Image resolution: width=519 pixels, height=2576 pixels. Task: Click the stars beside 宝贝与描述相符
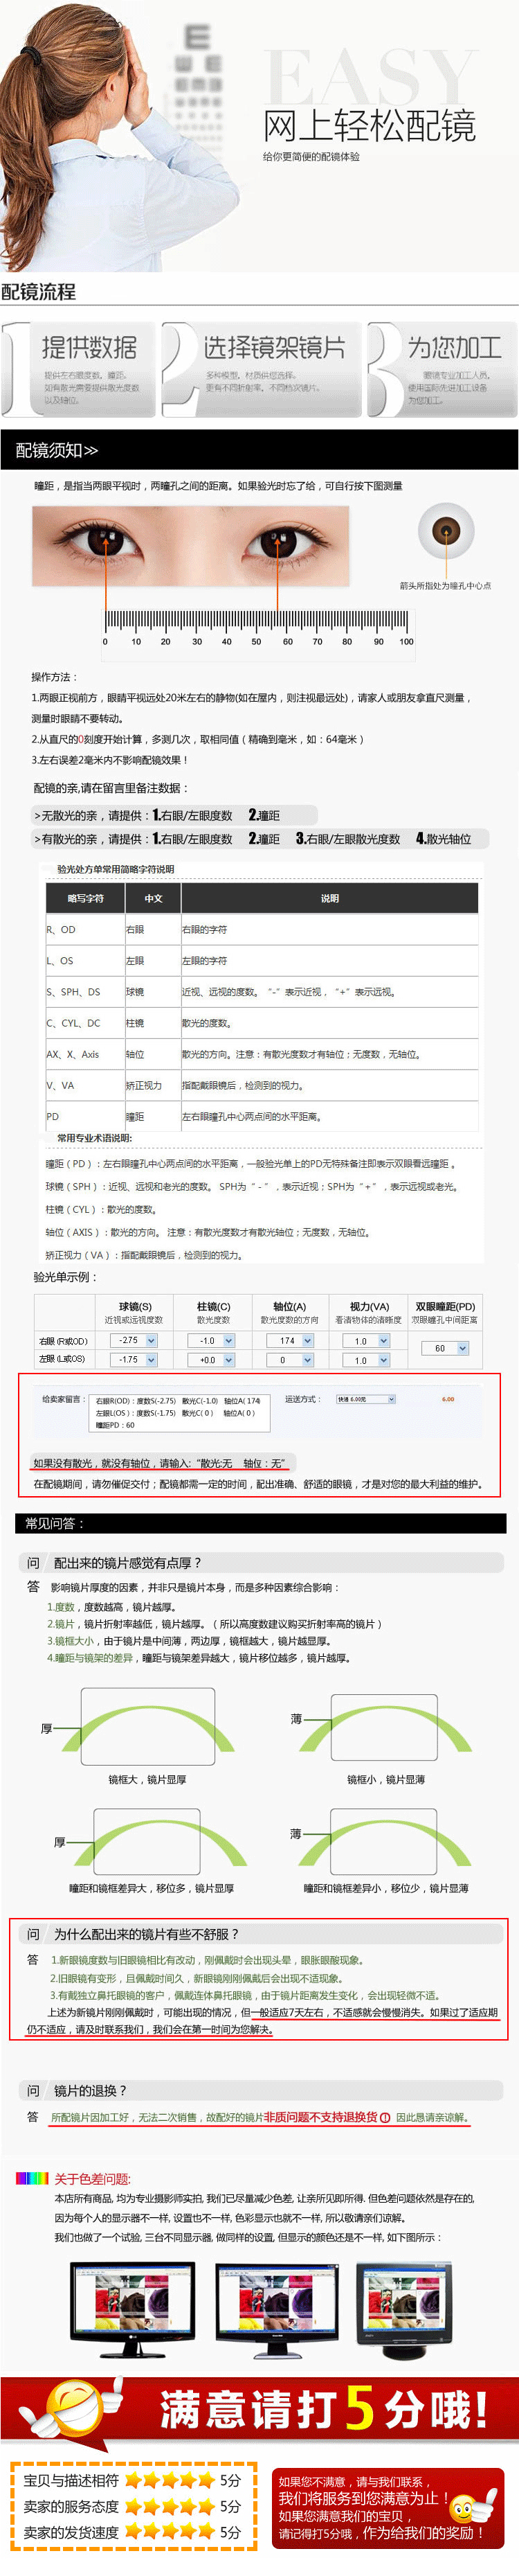tap(171, 2480)
